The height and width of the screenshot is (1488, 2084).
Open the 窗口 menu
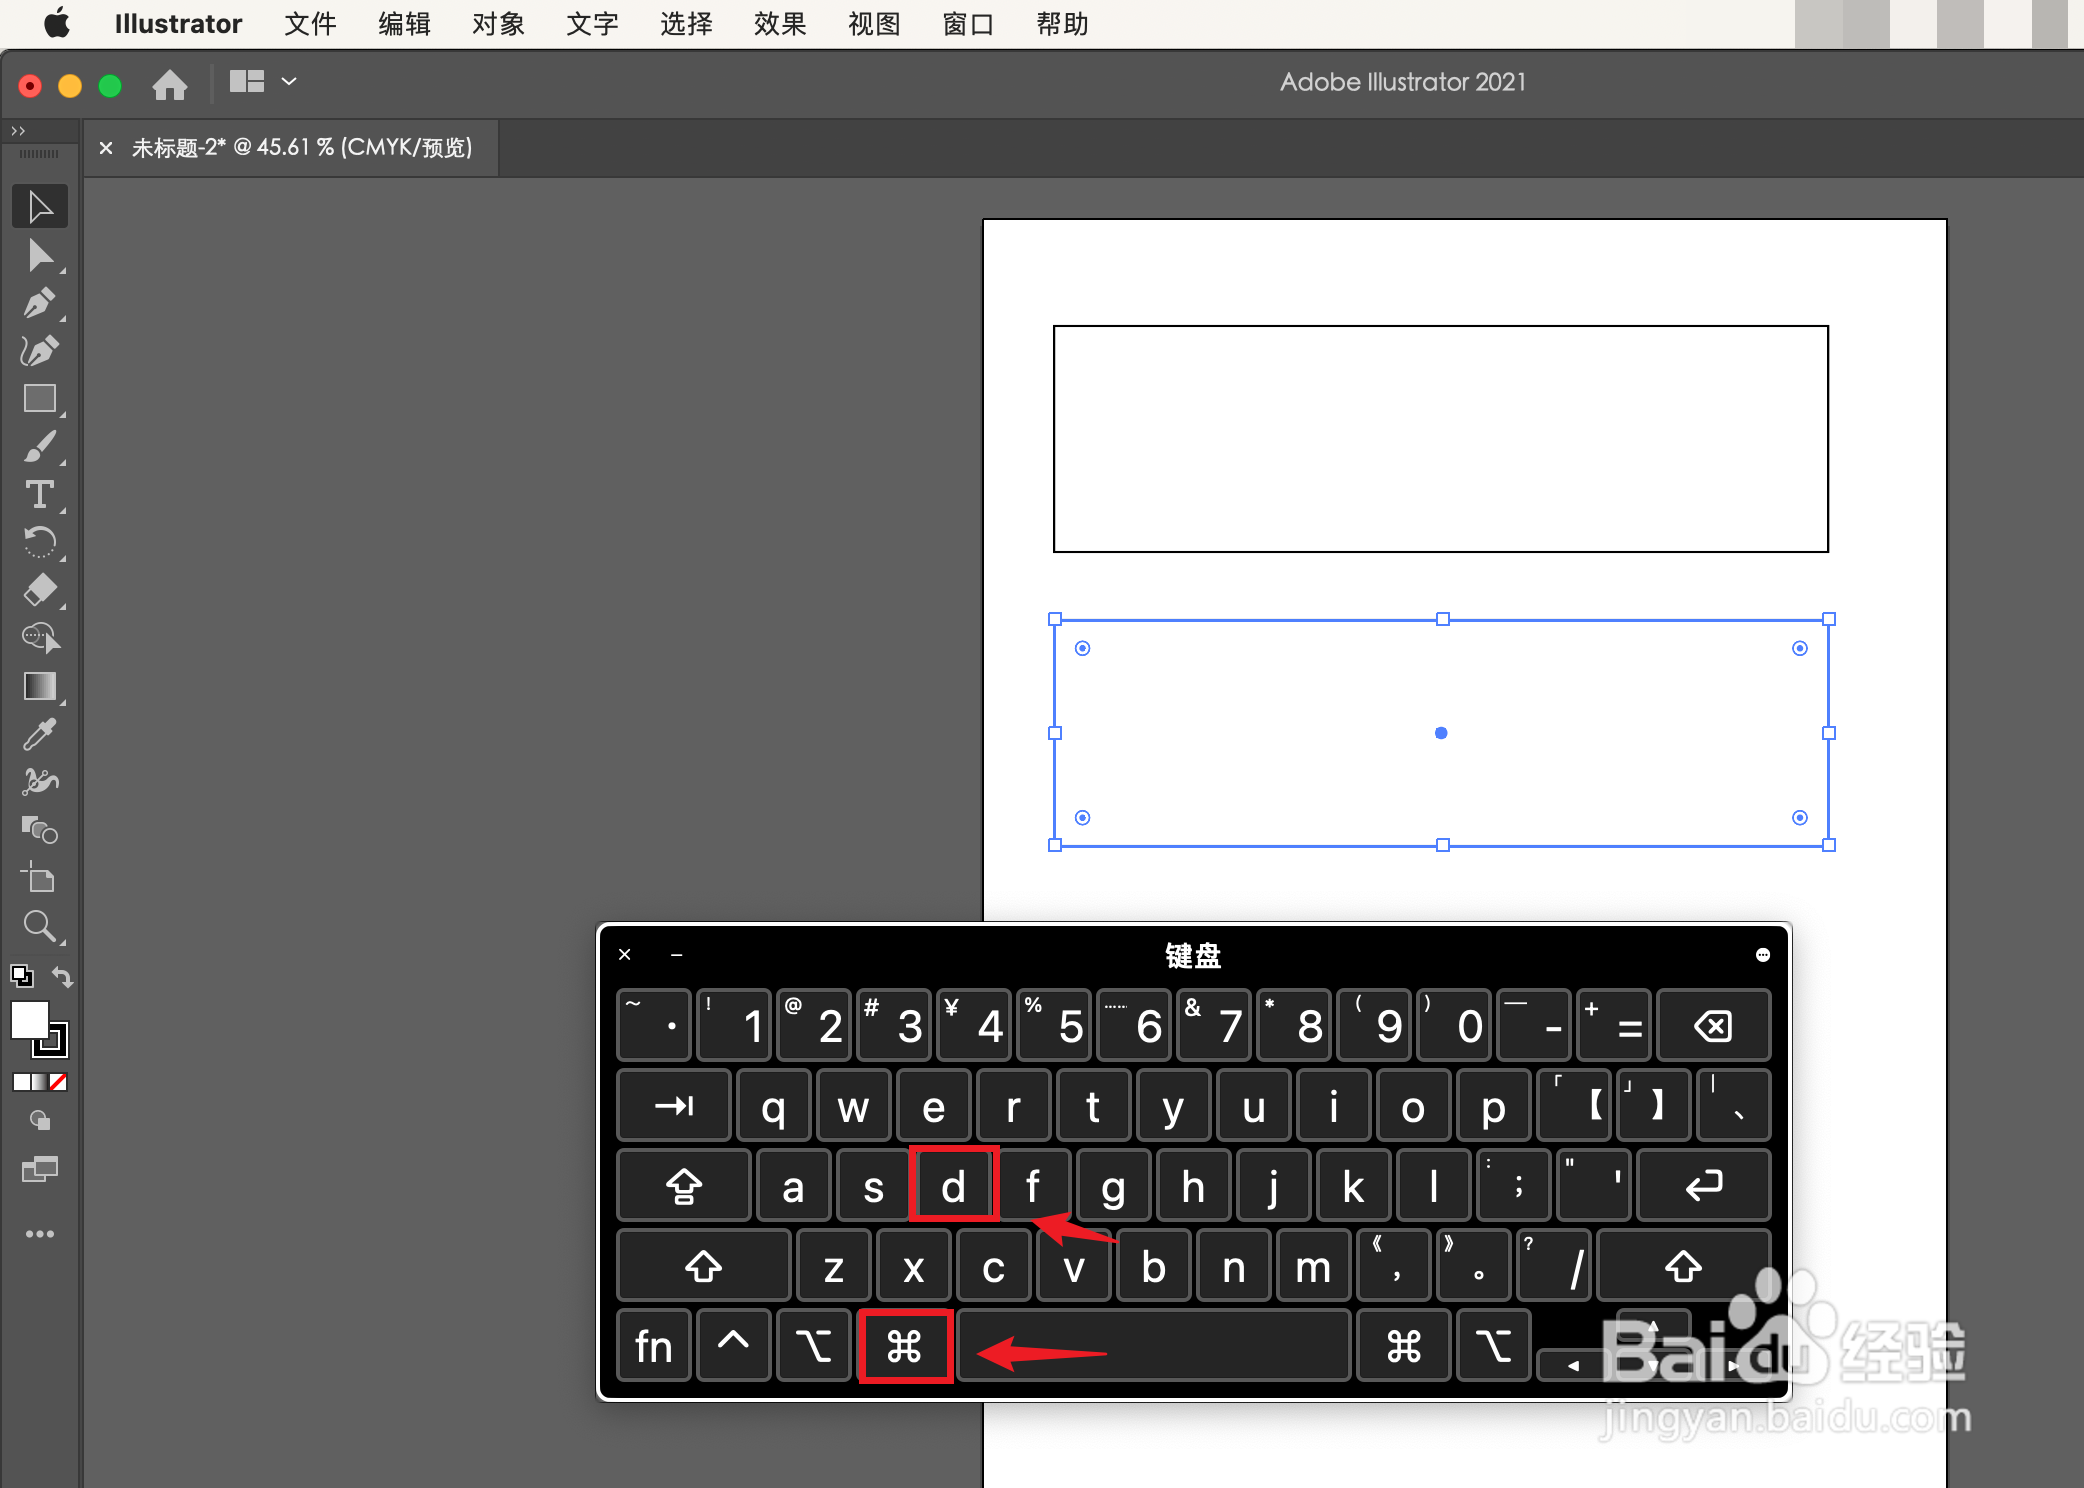point(967,24)
